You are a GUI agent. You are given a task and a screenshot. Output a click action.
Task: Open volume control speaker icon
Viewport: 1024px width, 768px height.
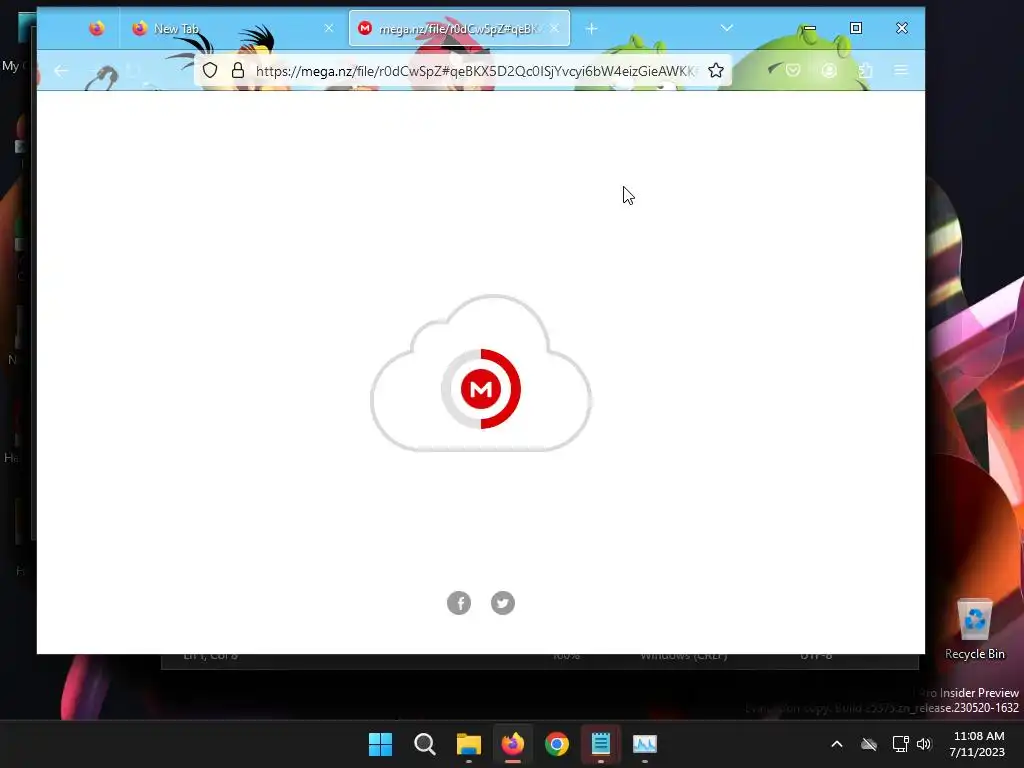pos(923,744)
